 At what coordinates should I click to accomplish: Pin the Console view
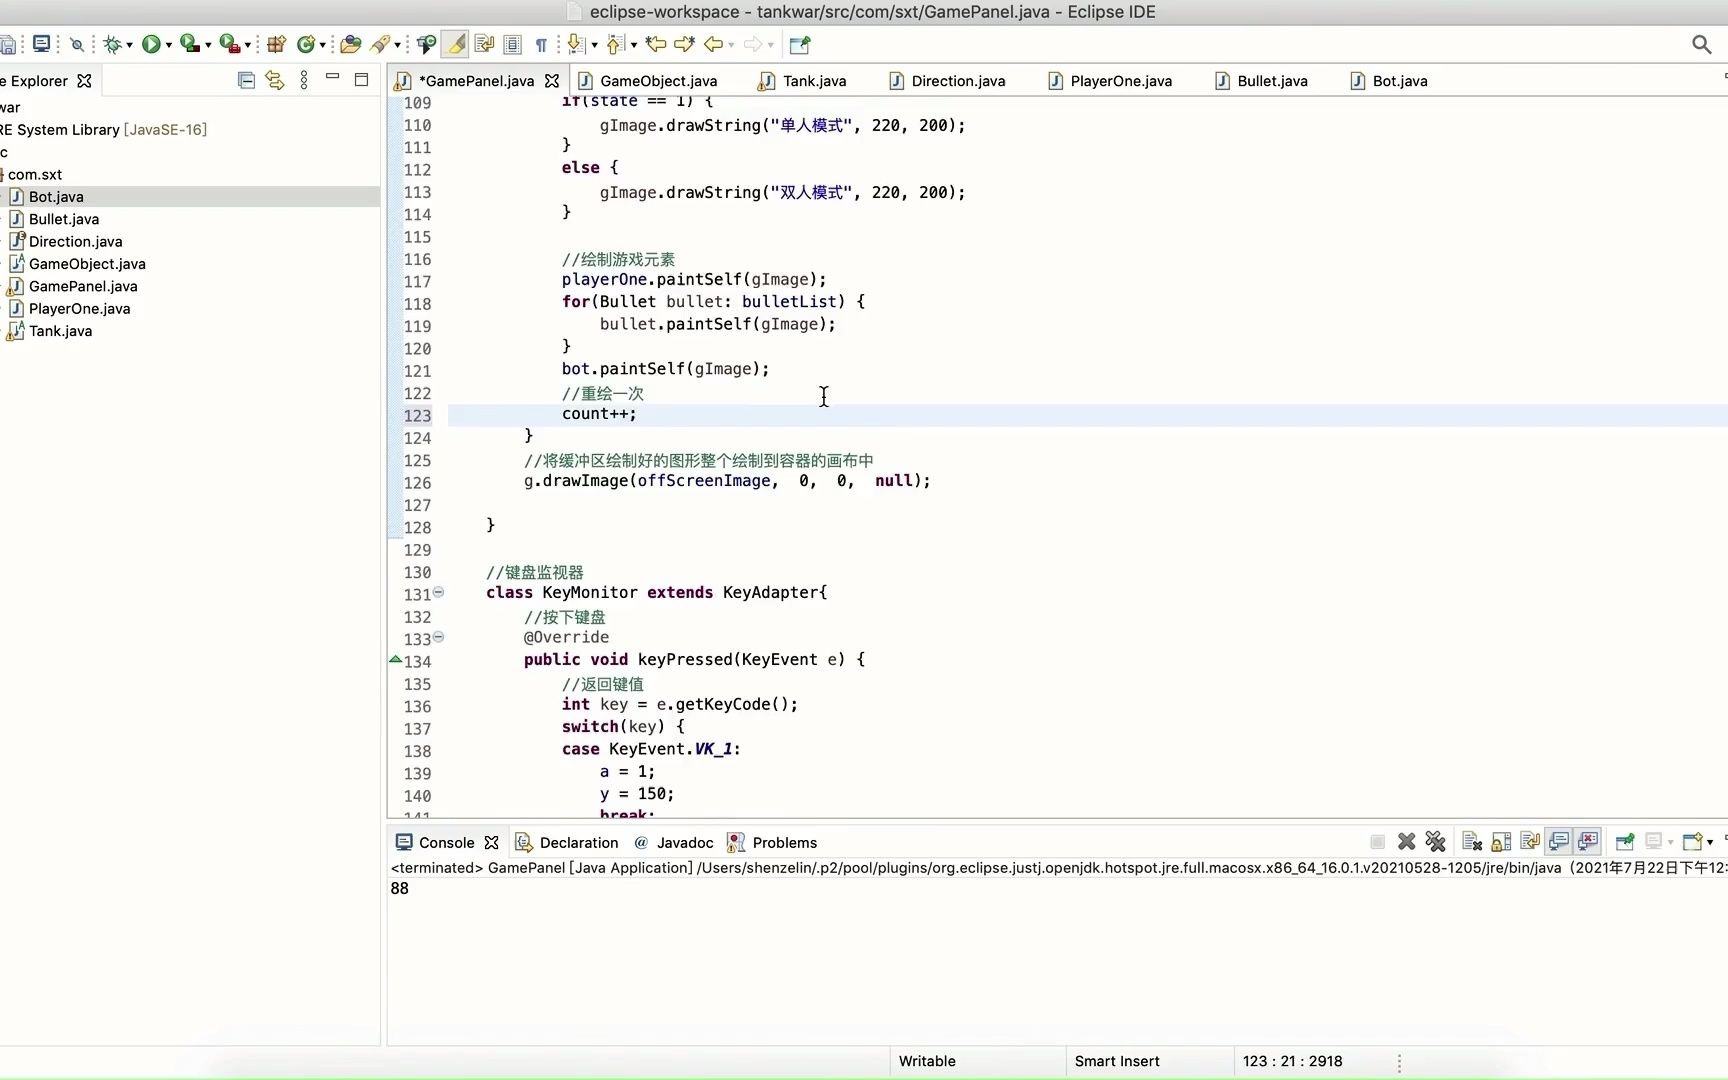coord(1624,842)
